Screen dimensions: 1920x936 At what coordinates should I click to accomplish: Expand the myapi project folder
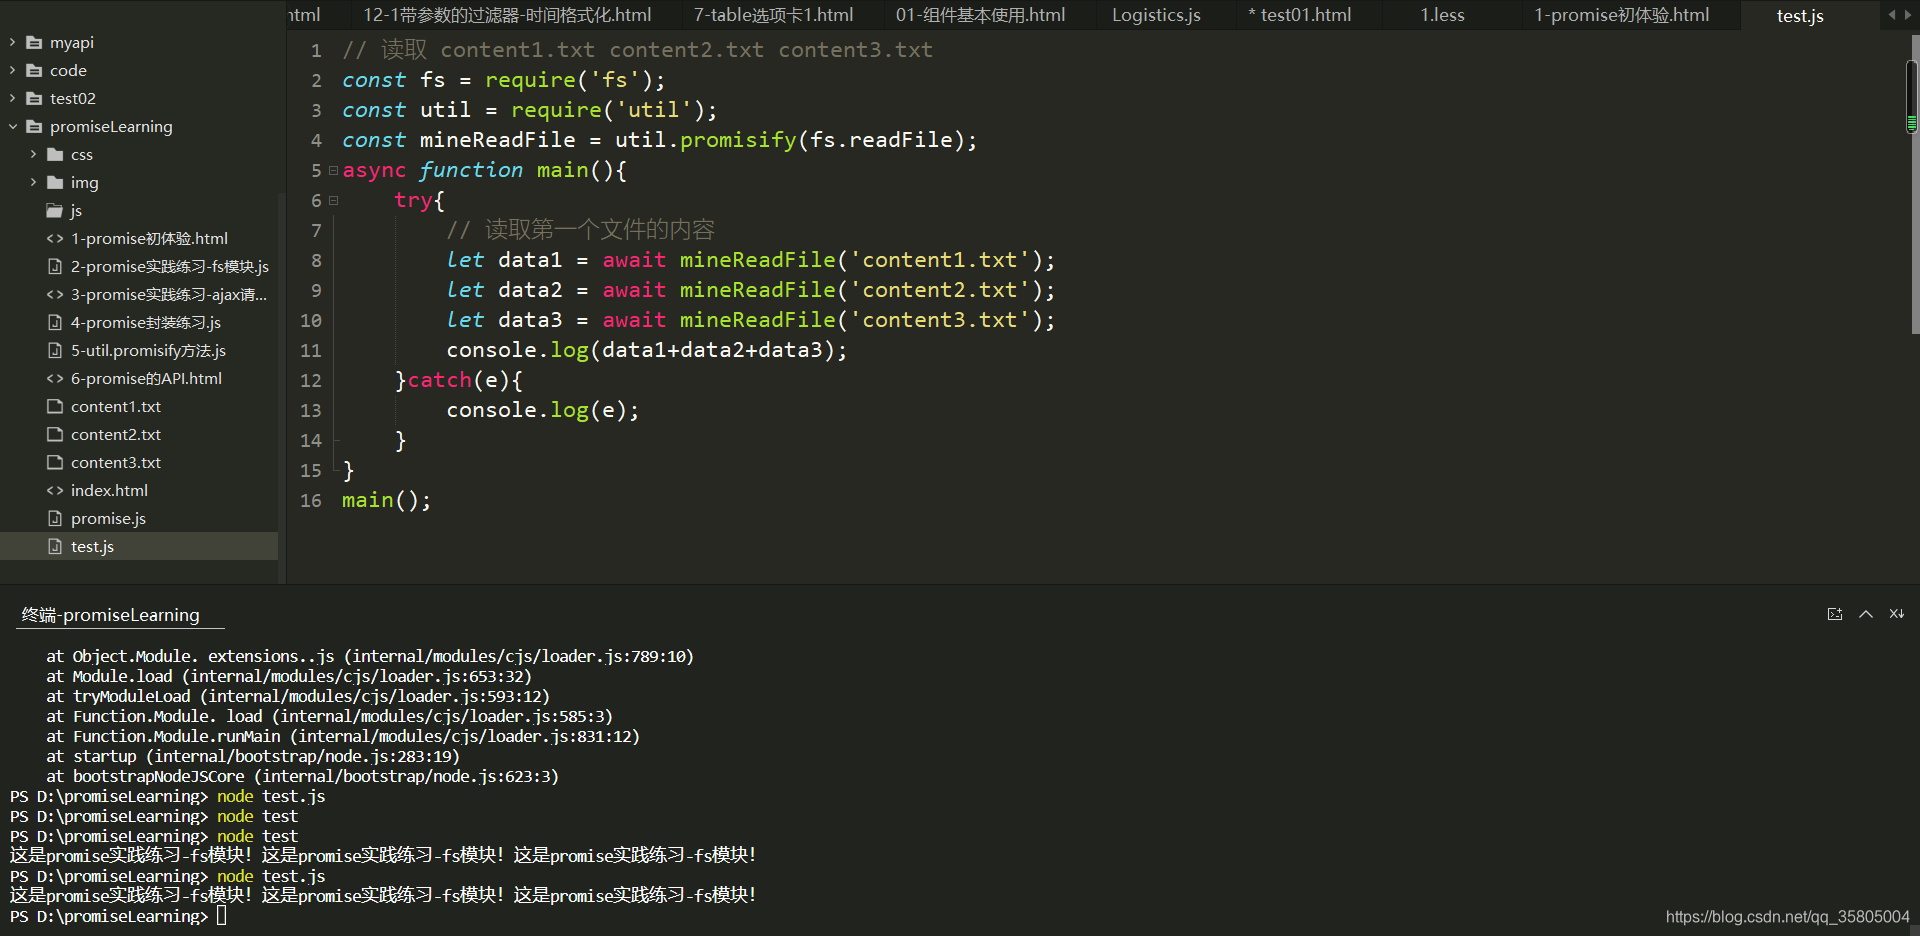point(12,42)
